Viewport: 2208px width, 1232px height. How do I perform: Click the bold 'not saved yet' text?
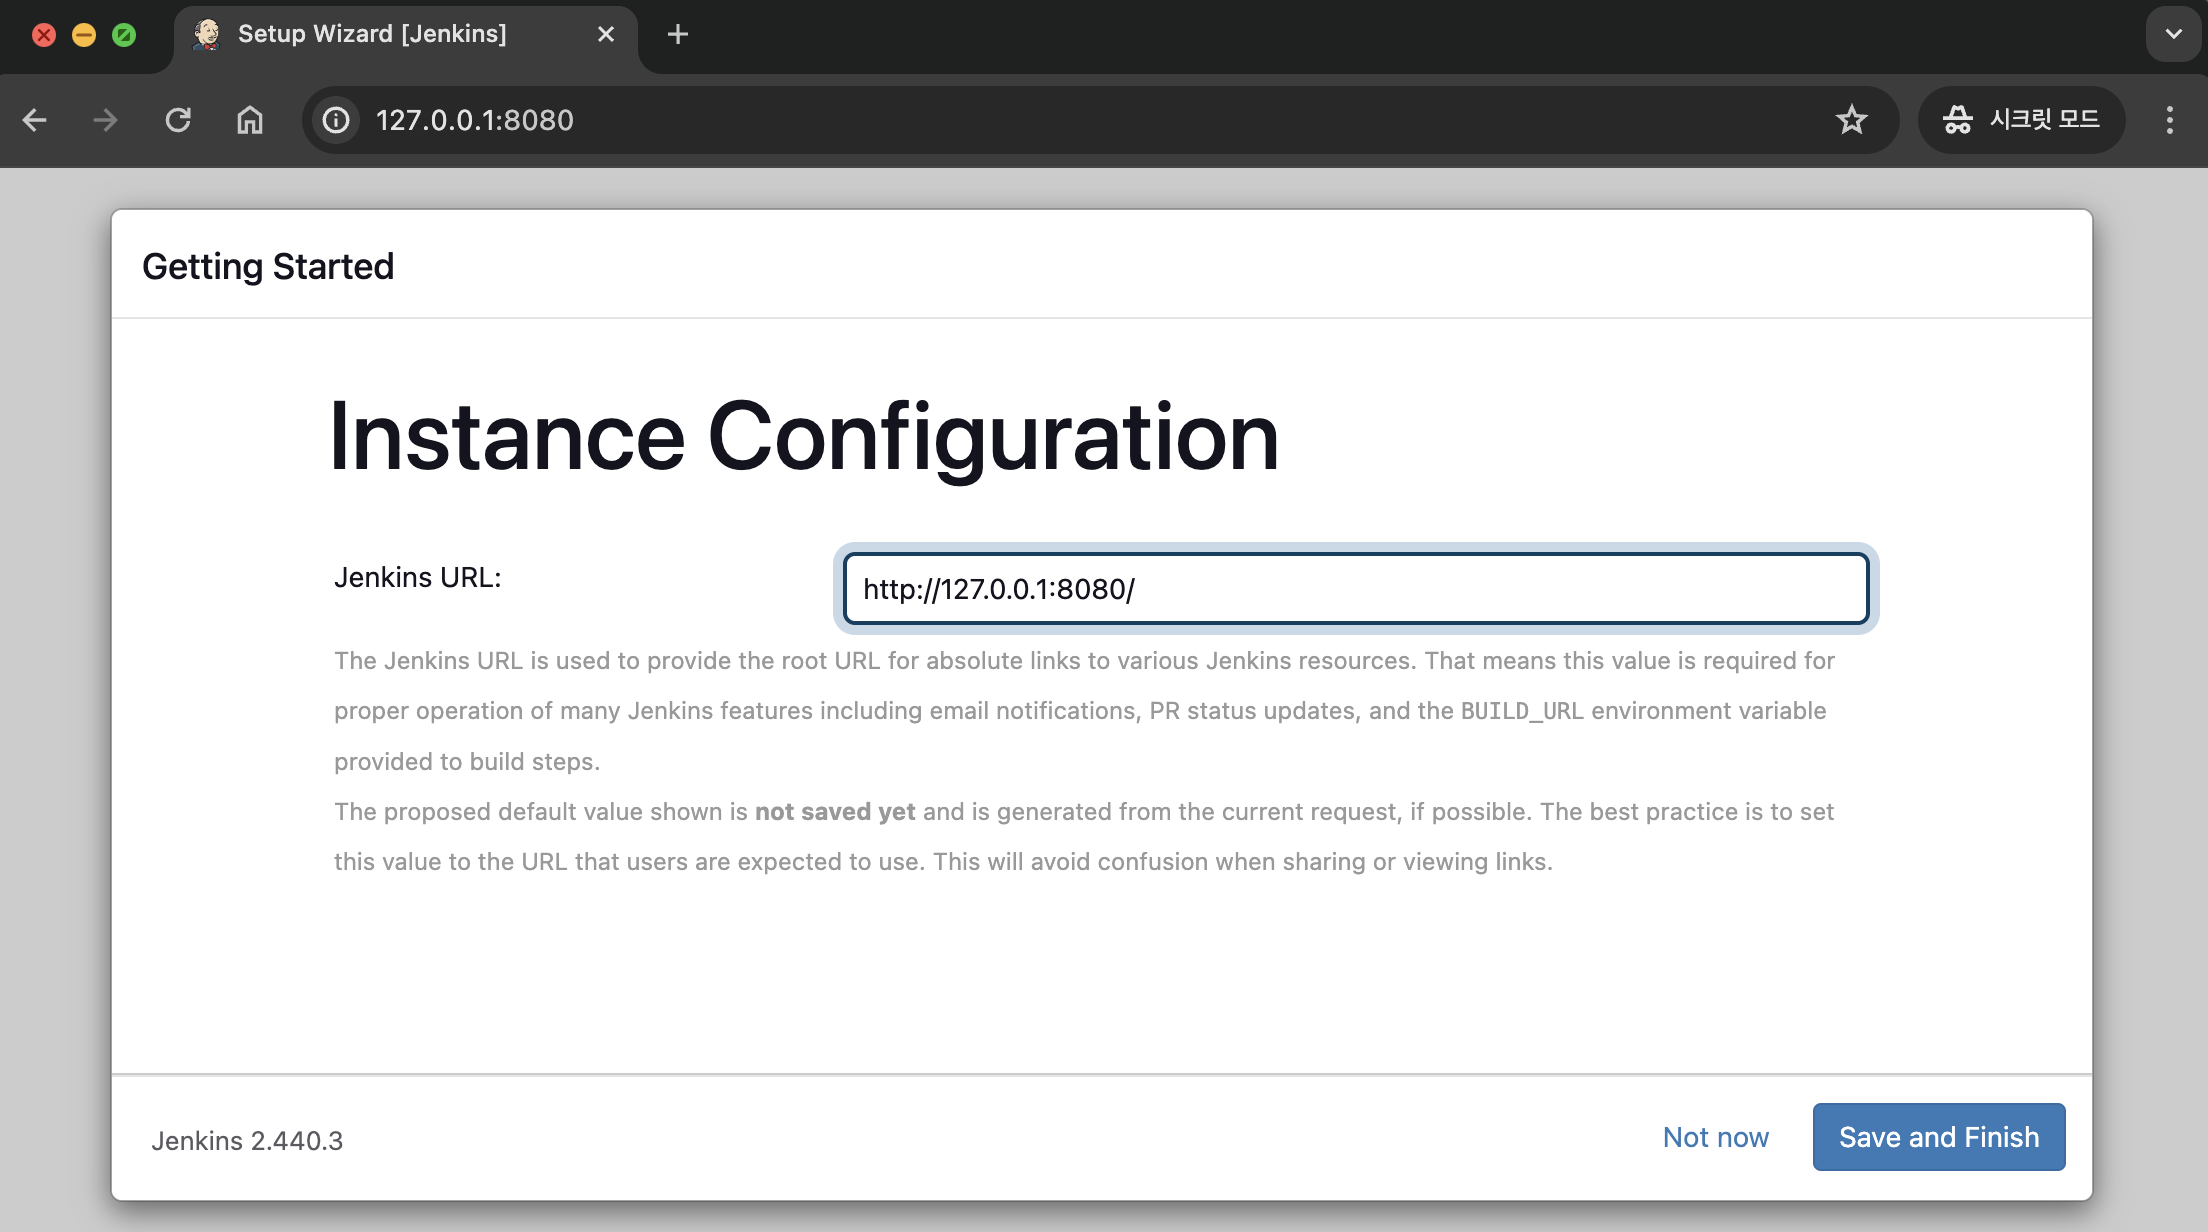coord(835,812)
